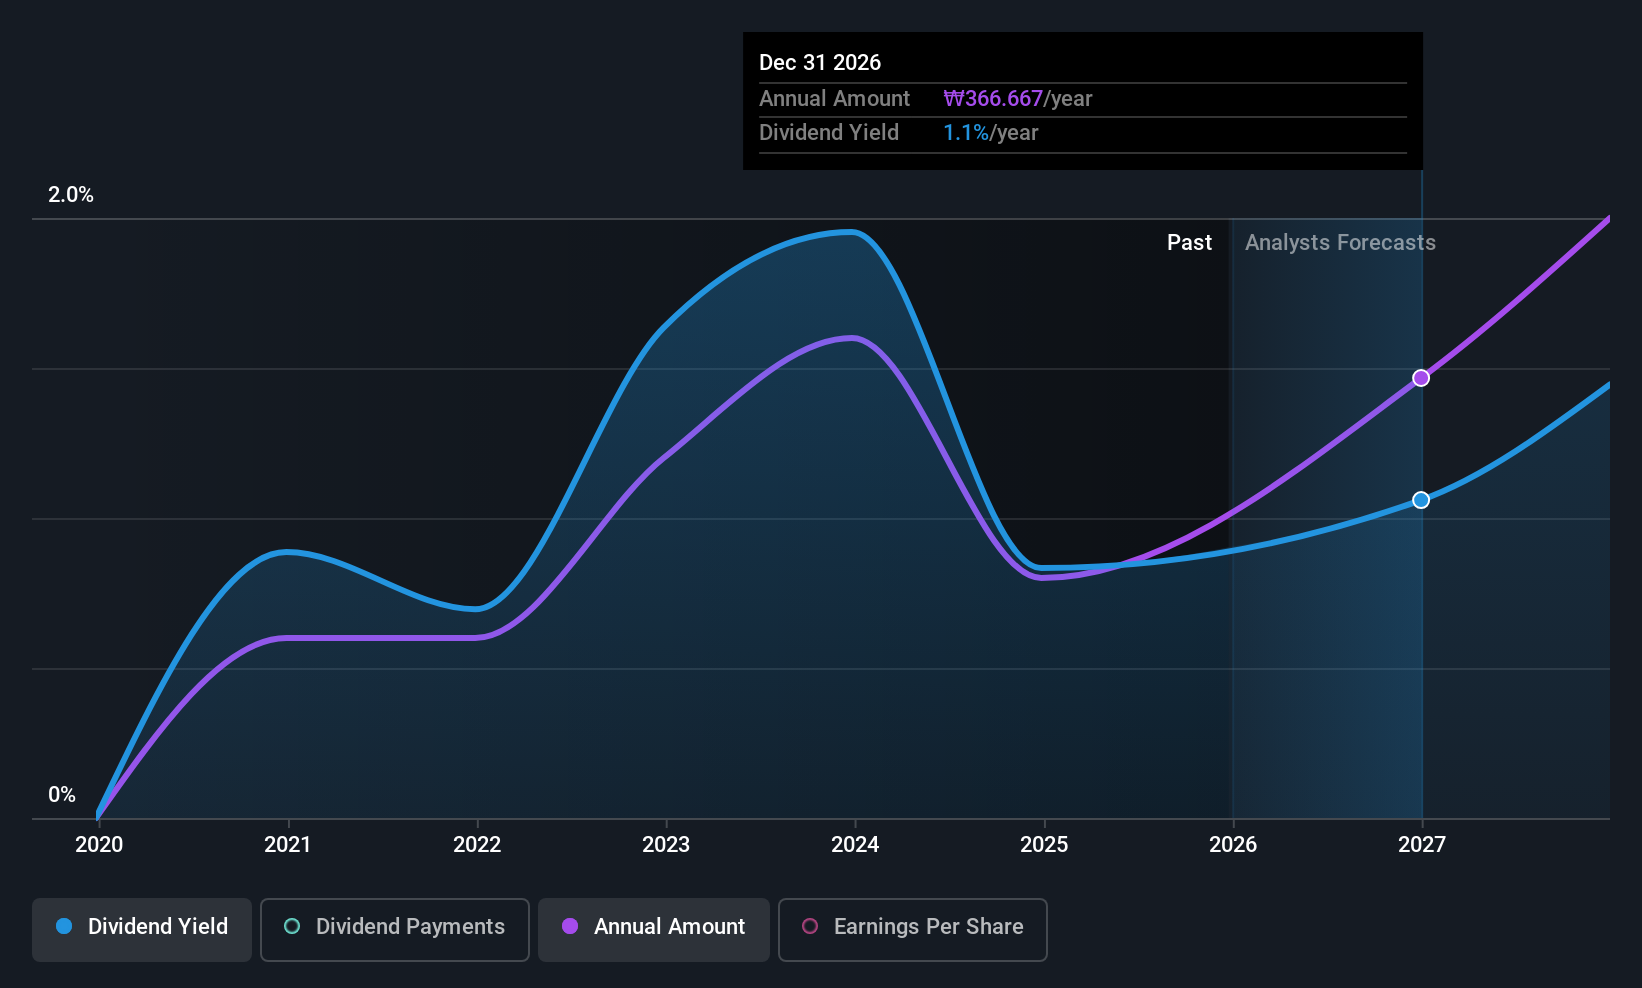The image size is (1642, 988).
Task: Click the pink Earnings Per Share legend circle
Action: [x=810, y=926]
